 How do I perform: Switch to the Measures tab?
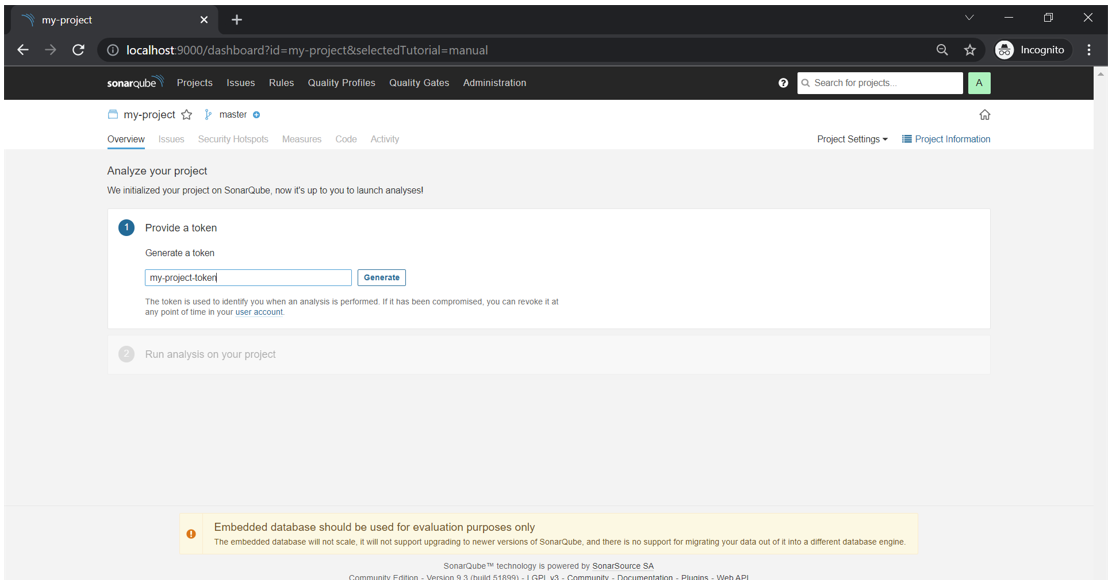click(x=301, y=139)
